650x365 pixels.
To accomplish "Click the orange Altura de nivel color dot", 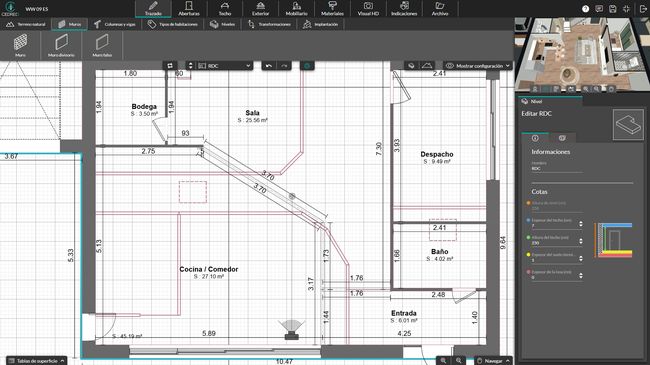I will (x=528, y=203).
